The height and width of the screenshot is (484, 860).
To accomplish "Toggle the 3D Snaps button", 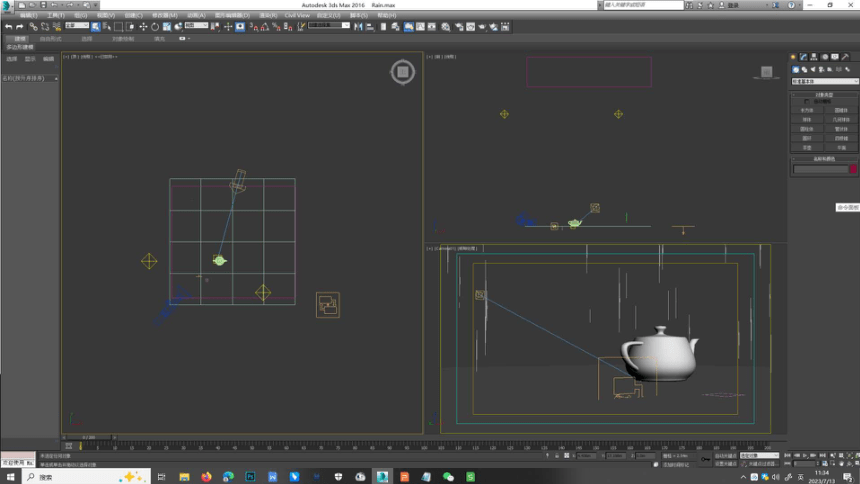I will point(253,26).
